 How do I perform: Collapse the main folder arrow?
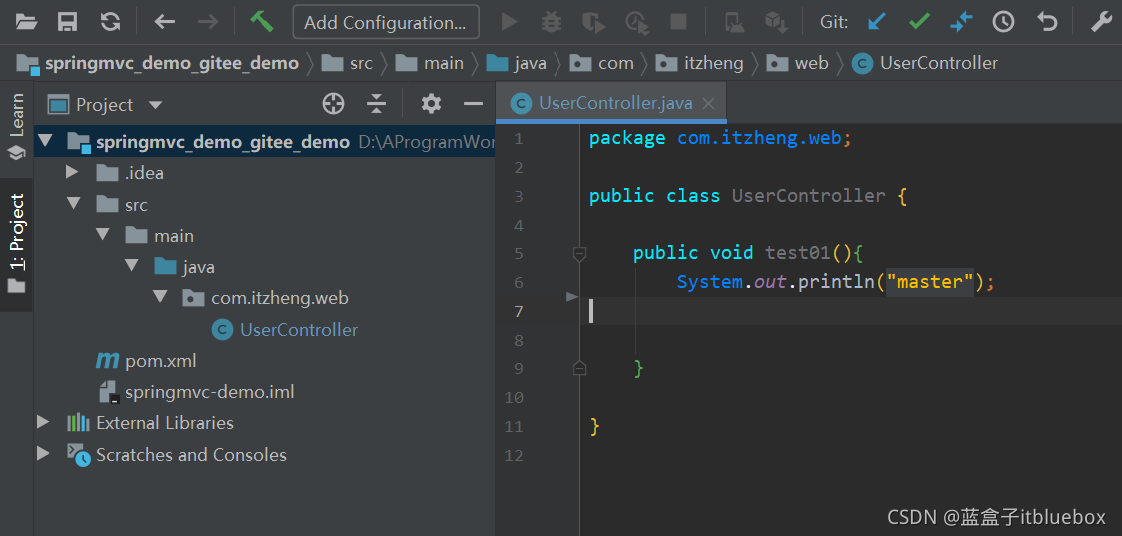coord(102,235)
